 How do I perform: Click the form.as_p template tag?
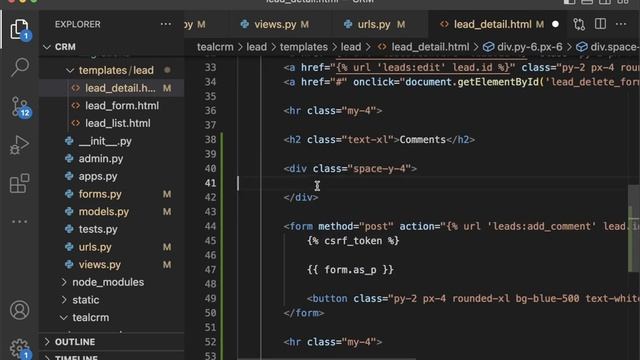(x=350, y=270)
